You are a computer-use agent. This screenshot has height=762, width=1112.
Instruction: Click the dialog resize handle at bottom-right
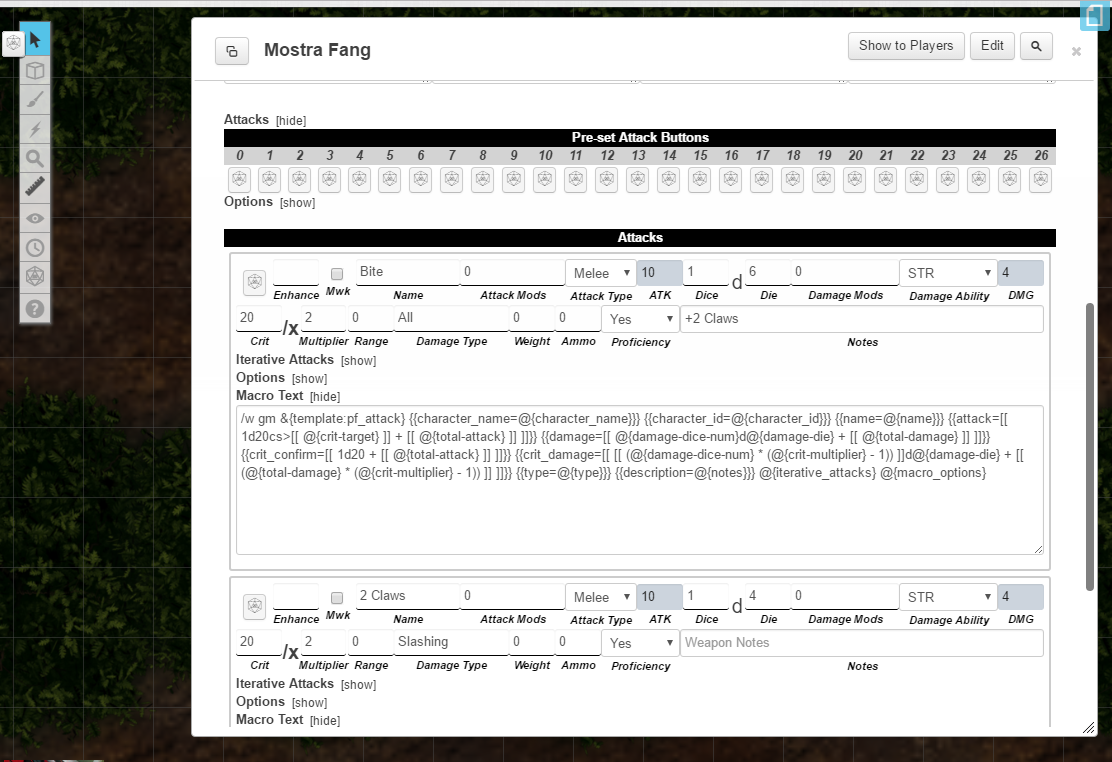1089,728
